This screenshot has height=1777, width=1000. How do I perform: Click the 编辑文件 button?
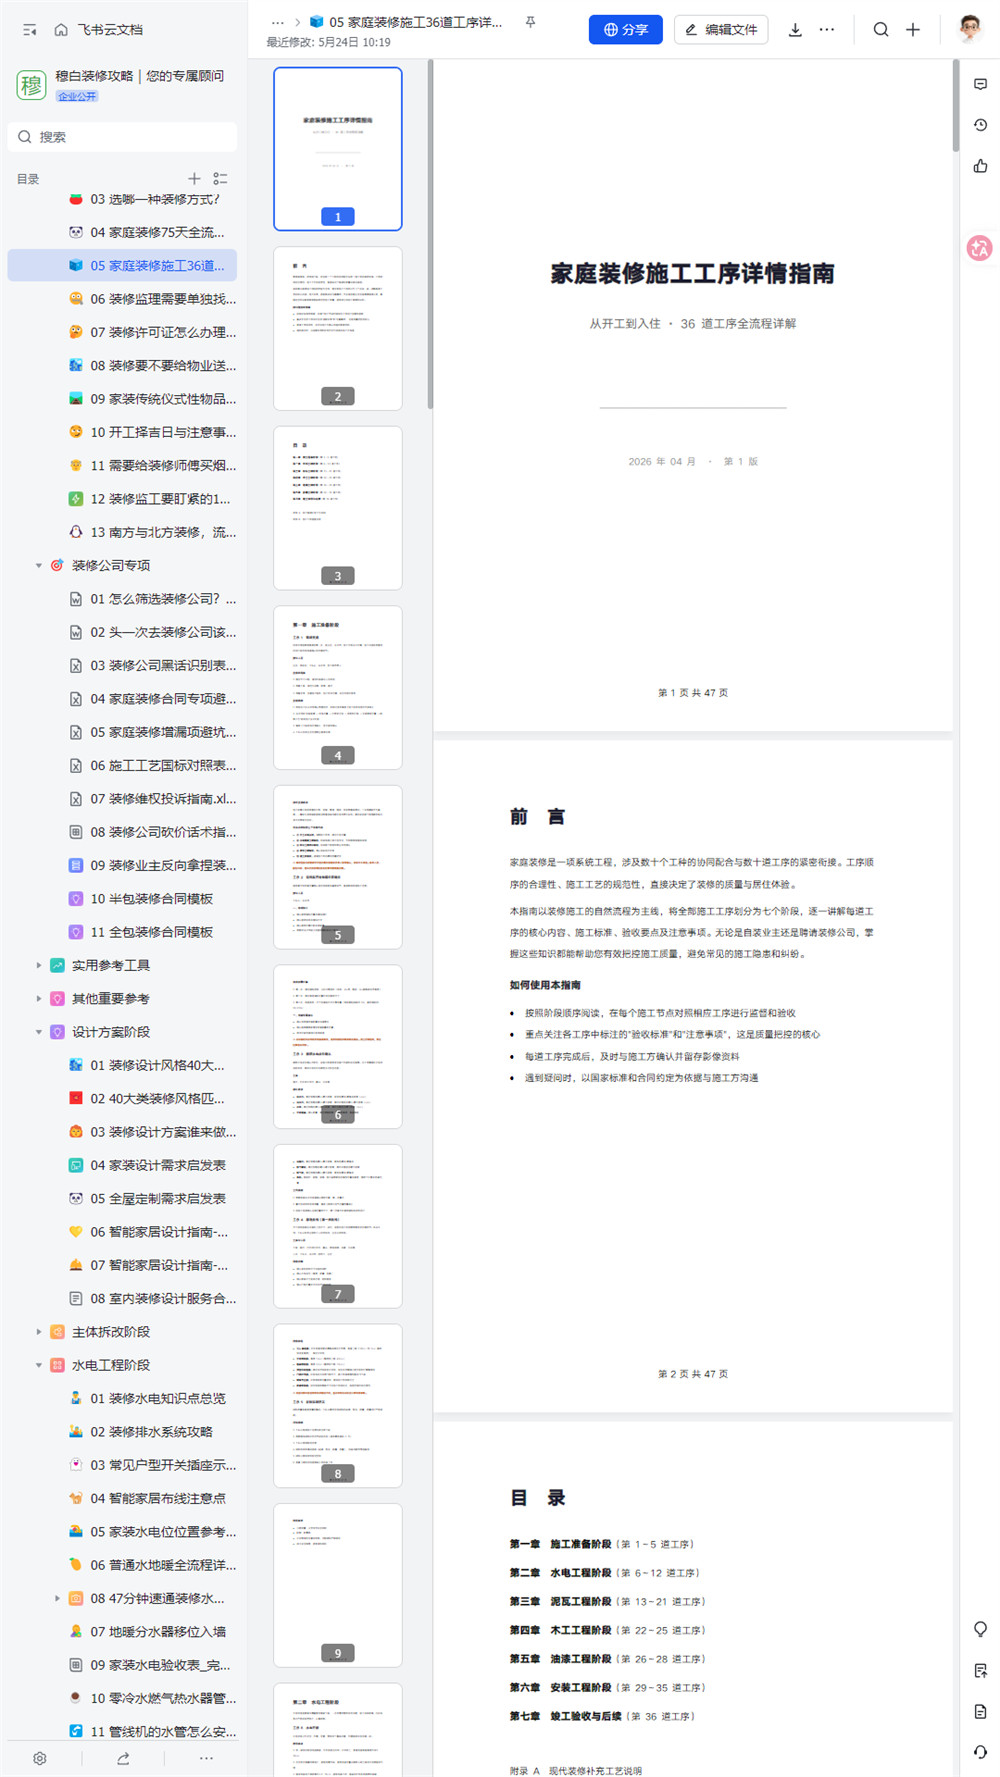click(x=721, y=30)
